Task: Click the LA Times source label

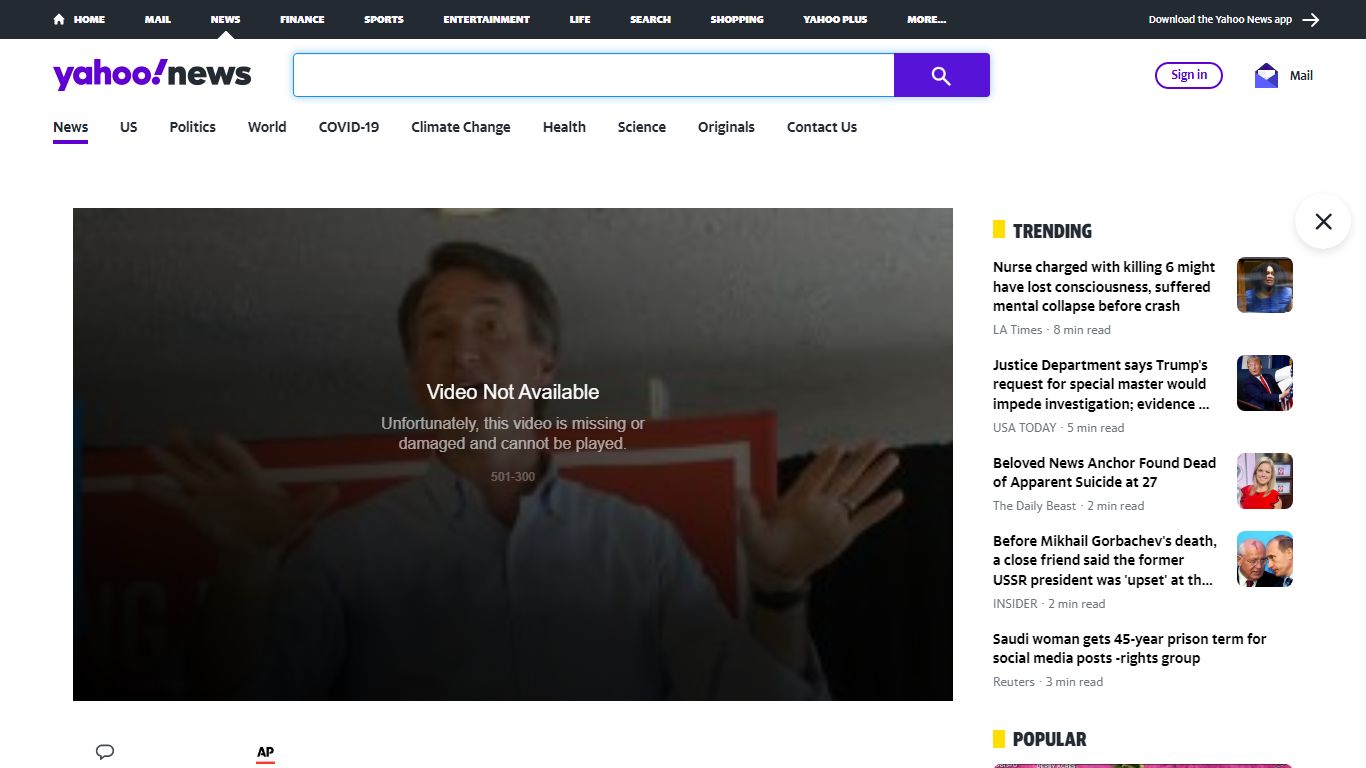Action: (x=1017, y=330)
